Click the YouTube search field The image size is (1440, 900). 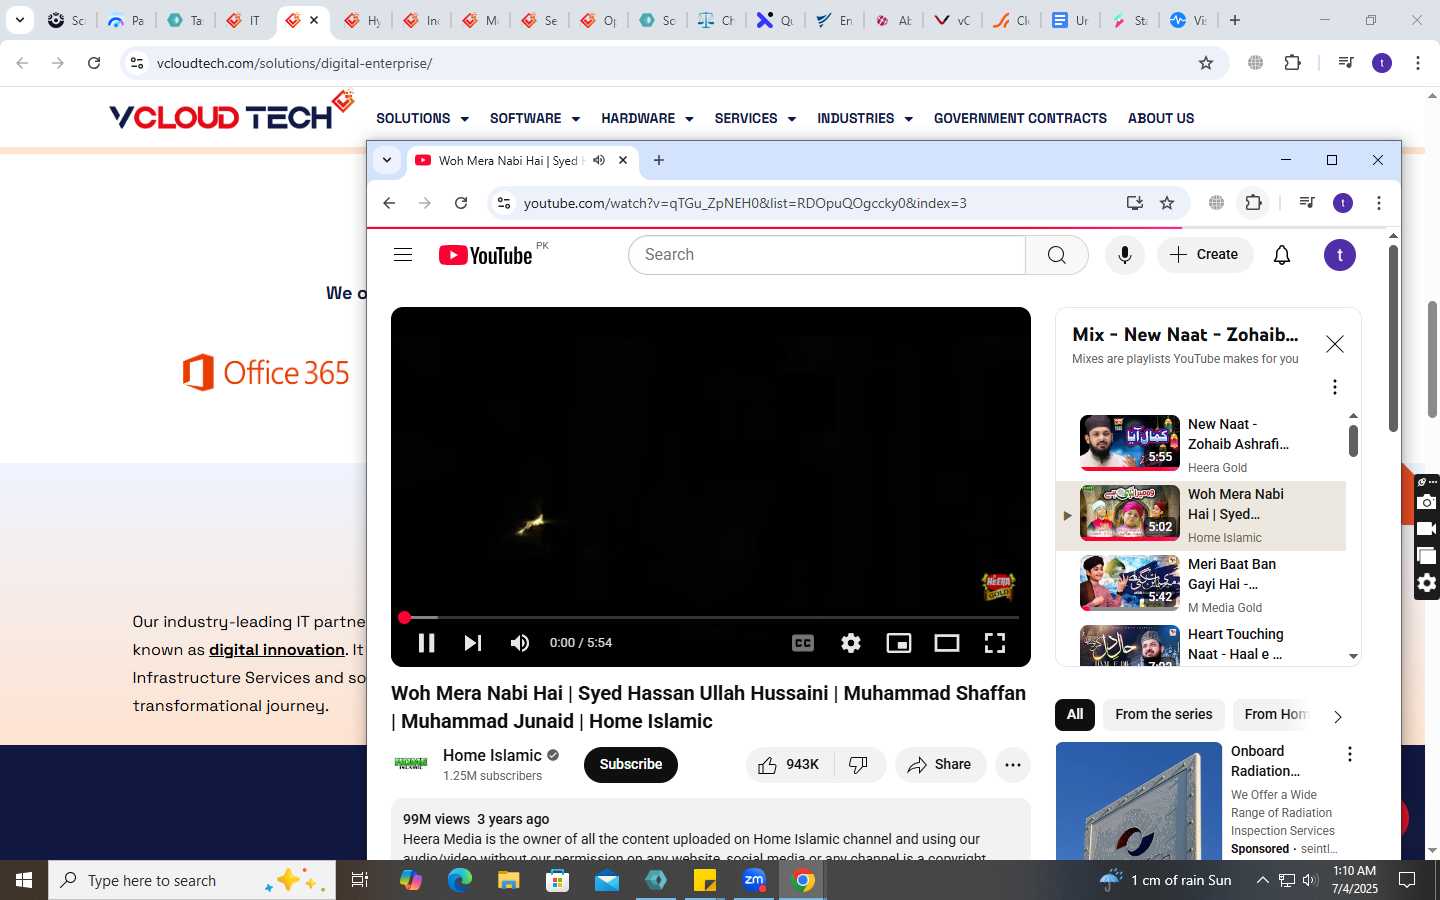pyautogui.click(x=827, y=255)
